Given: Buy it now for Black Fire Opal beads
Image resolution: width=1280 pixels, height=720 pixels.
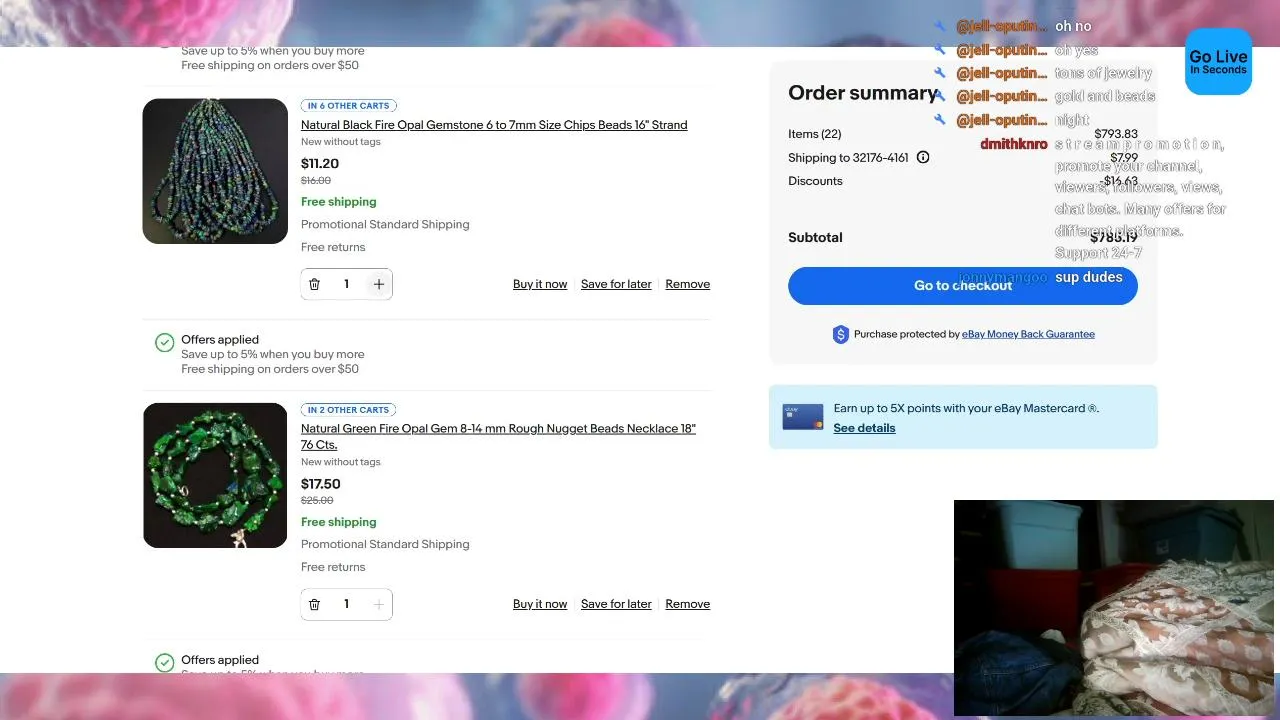Looking at the screenshot, I should click(x=540, y=284).
